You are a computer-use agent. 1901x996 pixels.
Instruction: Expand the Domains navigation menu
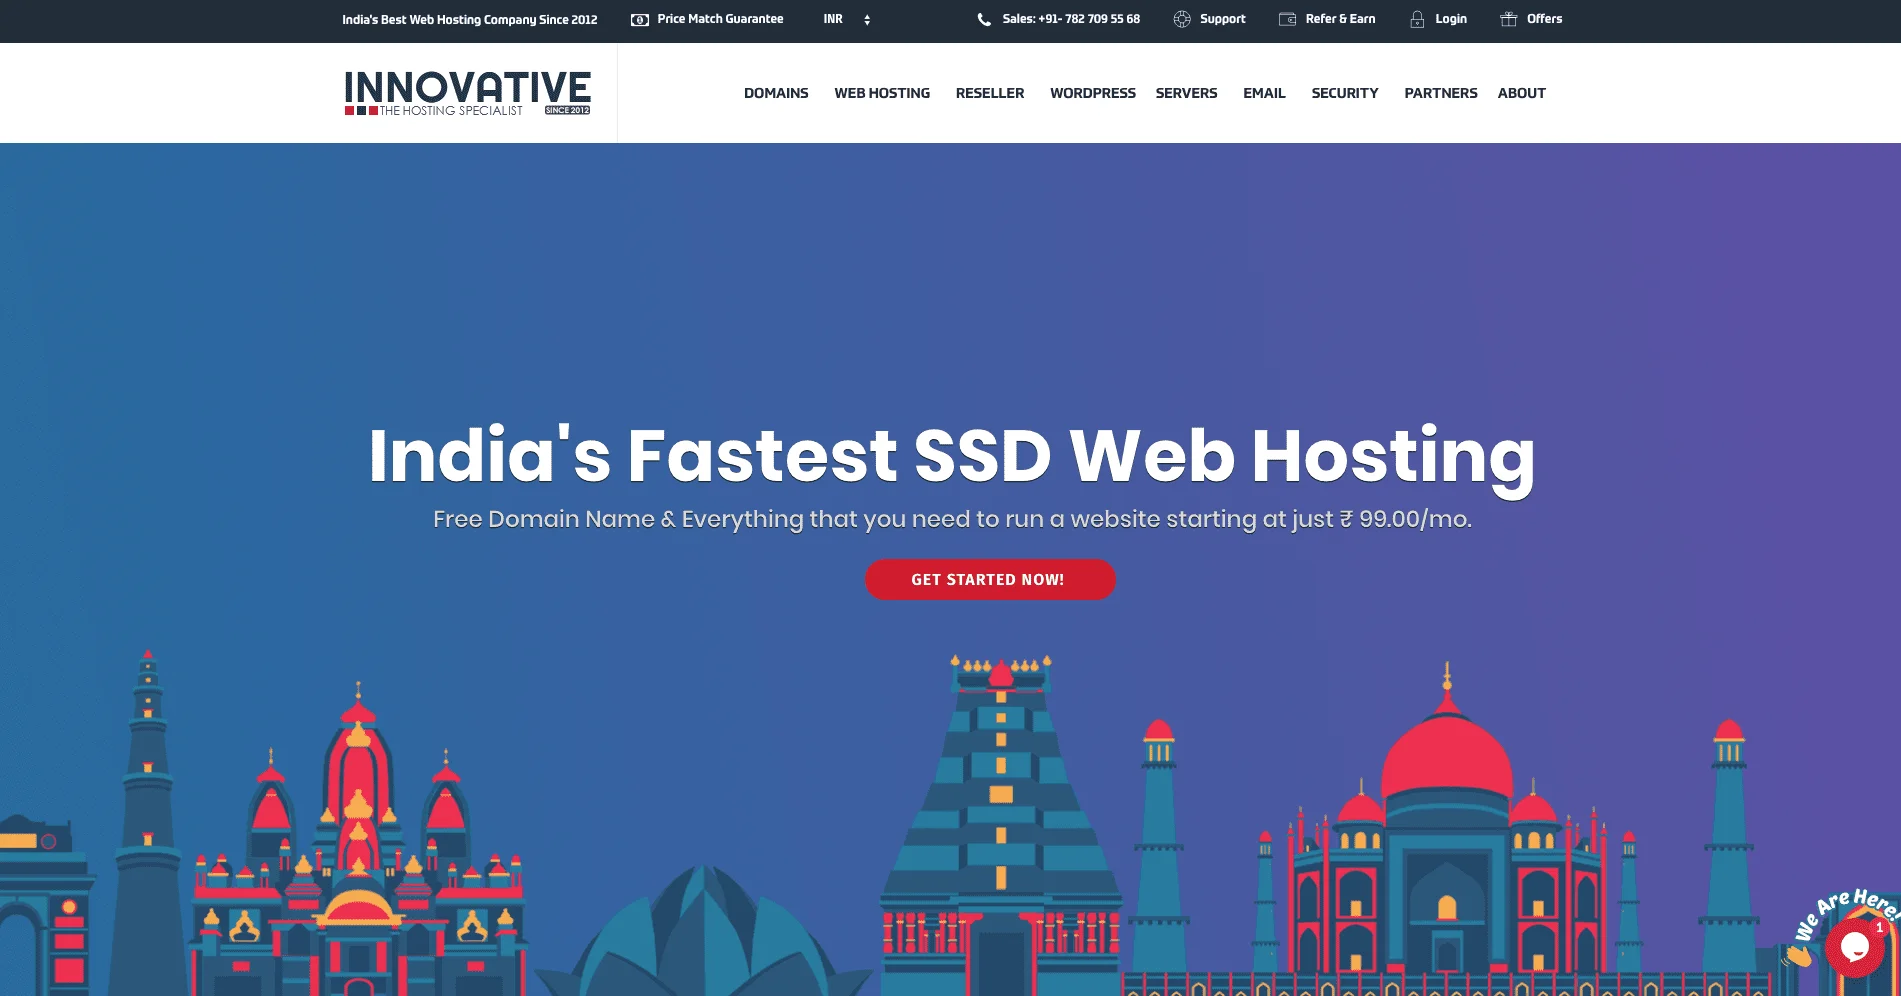coord(776,93)
